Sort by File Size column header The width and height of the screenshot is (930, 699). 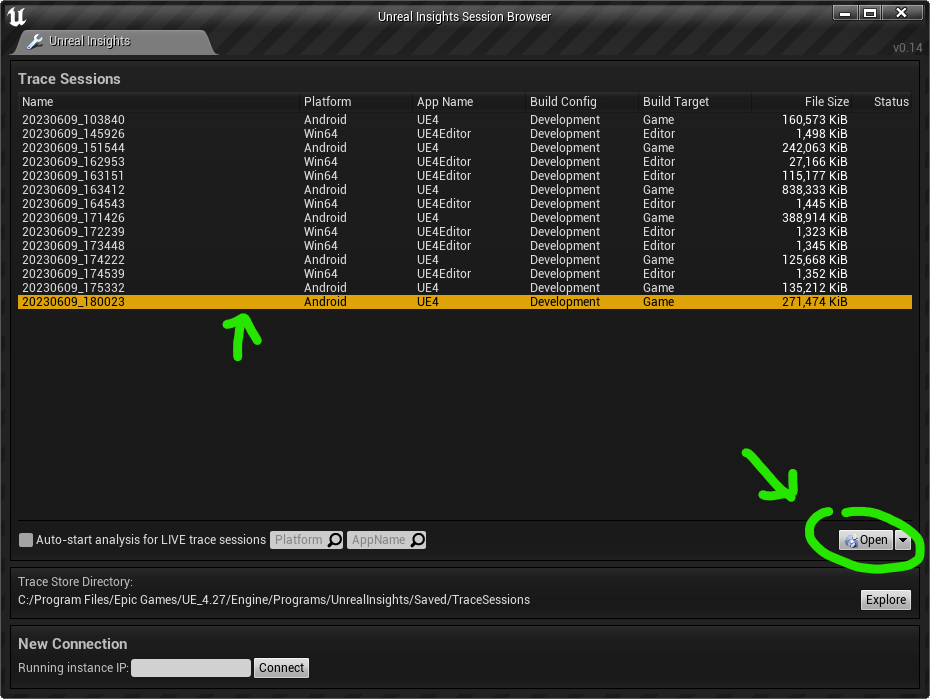point(802,101)
